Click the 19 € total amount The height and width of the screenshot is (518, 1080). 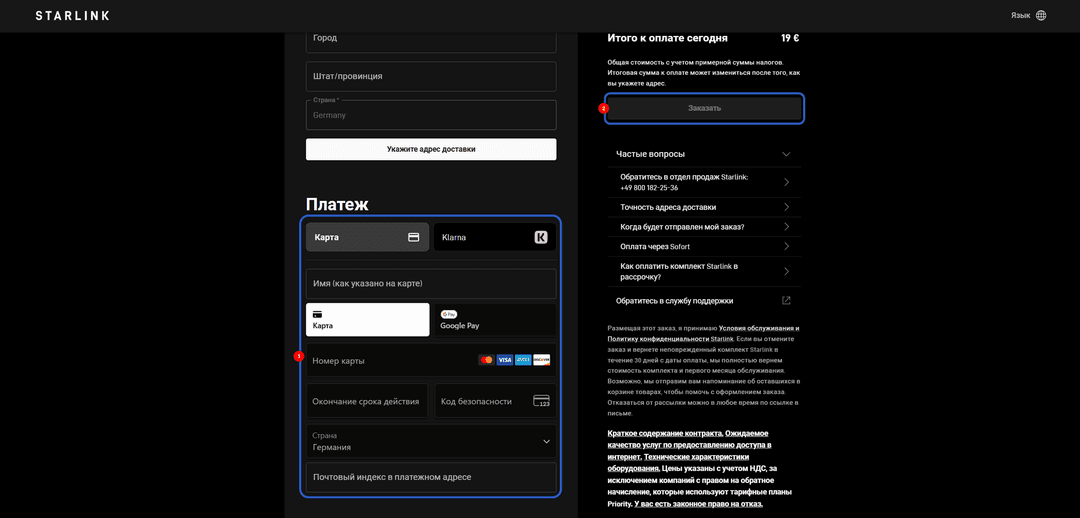tap(790, 39)
